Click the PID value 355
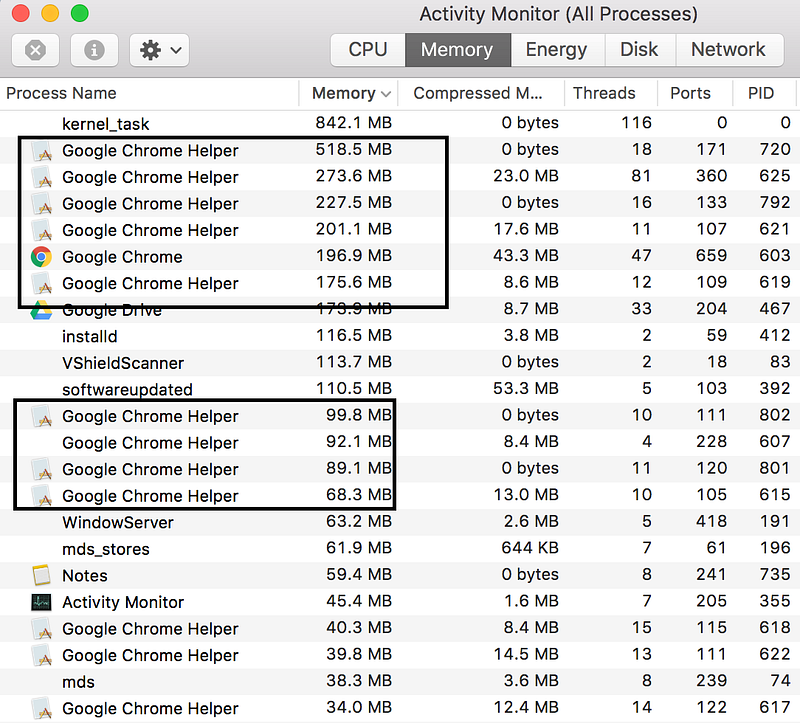The height and width of the screenshot is (723, 800). pyautogui.click(x=774, y=601)
